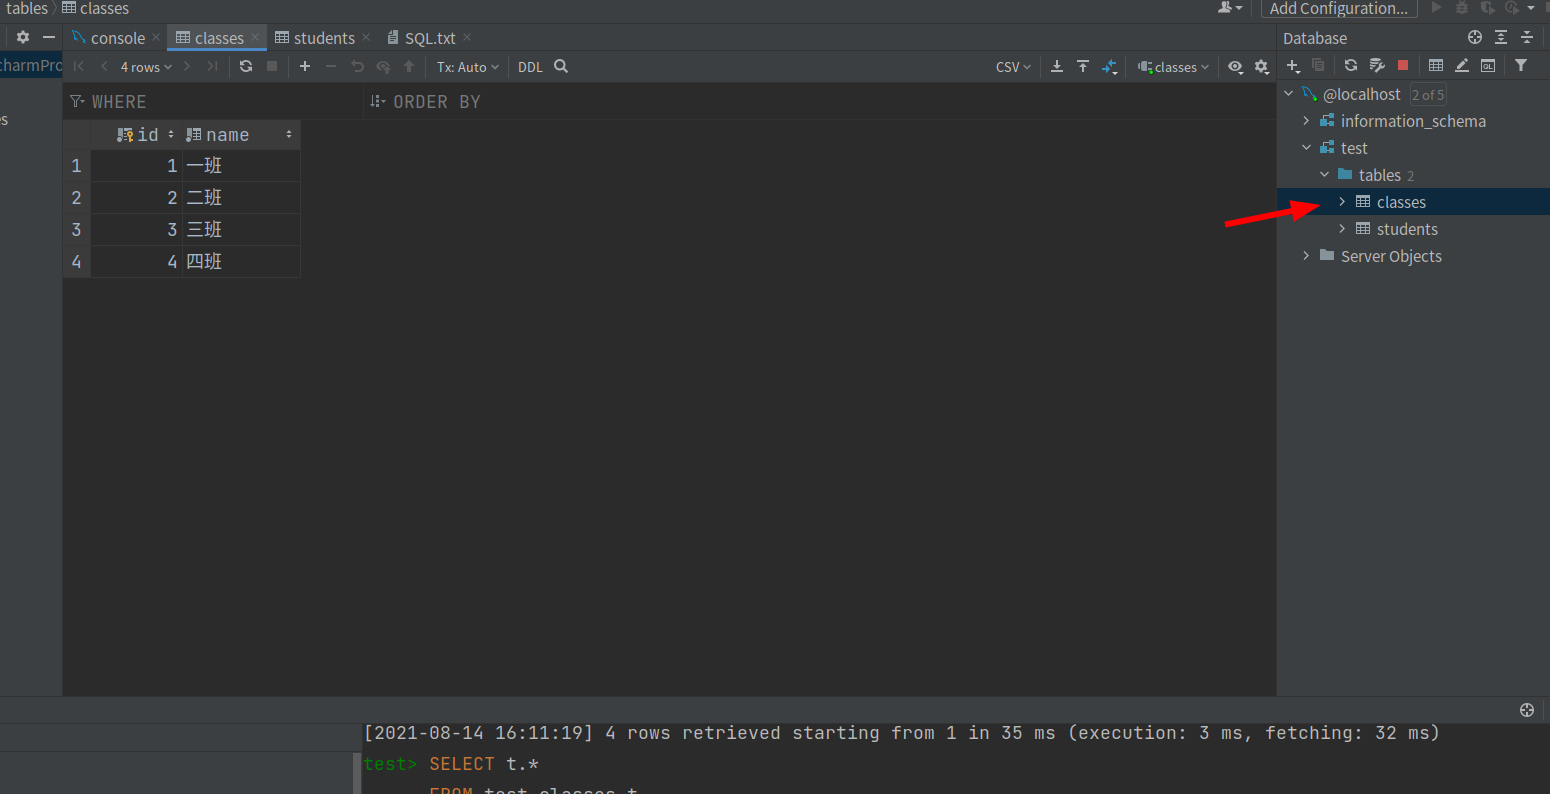Expand the information_schema node
The height and width of the screenshot is (794, 1550).
click(x=1306, y=121)
